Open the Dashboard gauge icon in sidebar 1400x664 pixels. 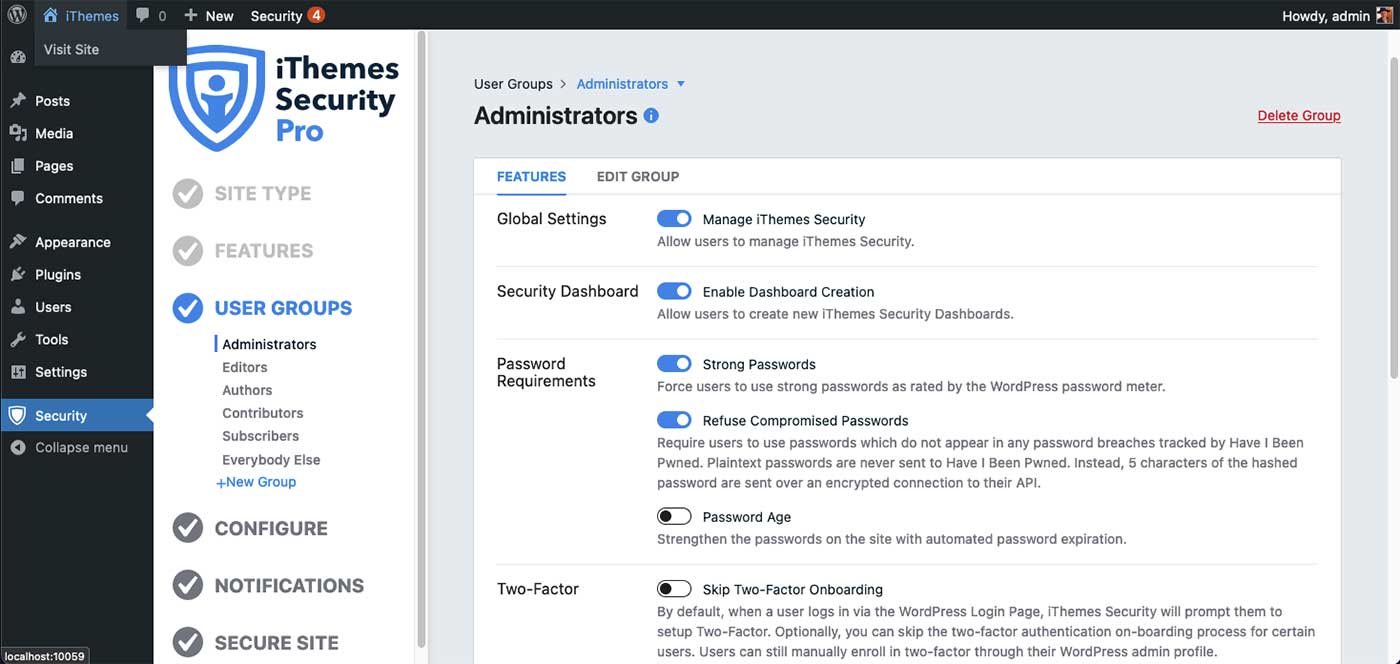(x=17, y=57)
